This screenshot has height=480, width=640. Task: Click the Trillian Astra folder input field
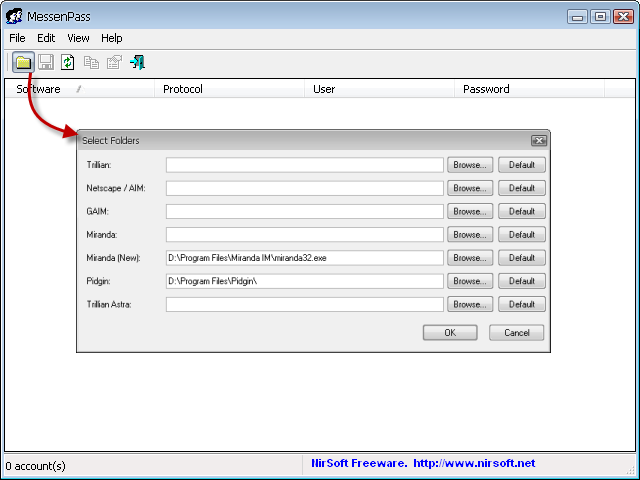coord(304,304)
